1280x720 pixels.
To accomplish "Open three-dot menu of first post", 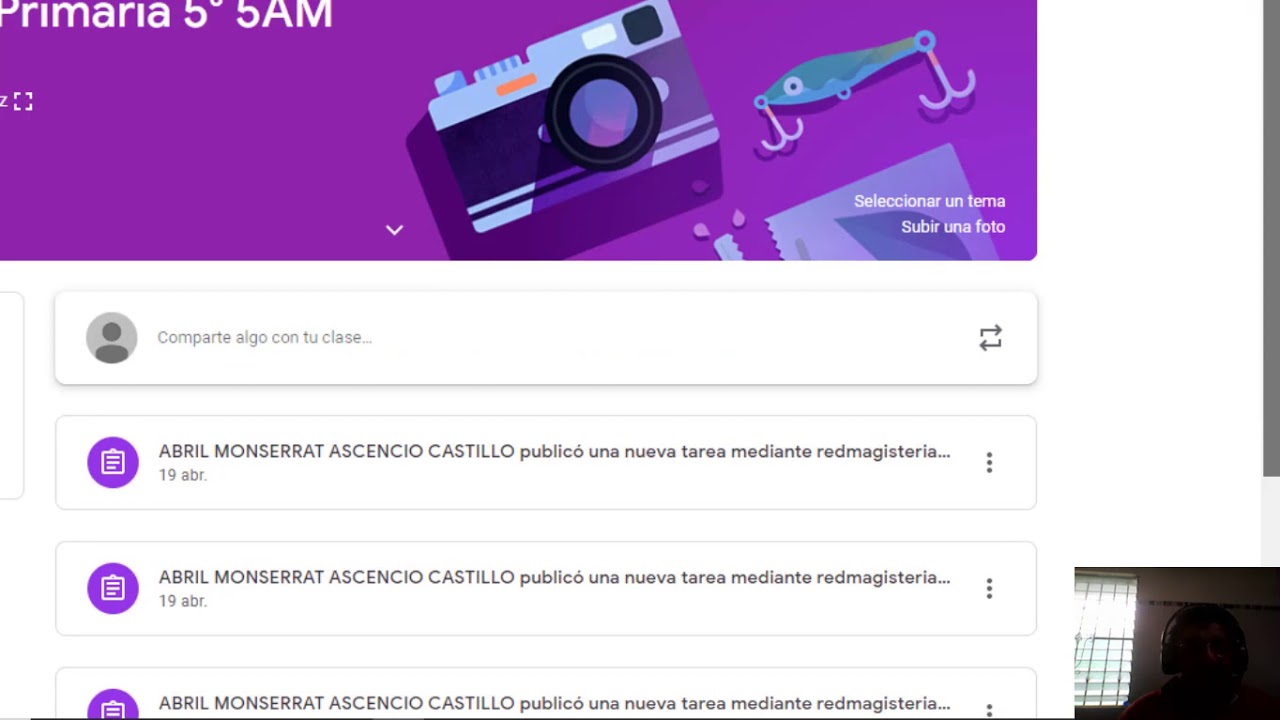I will click(x=989, y=462).
